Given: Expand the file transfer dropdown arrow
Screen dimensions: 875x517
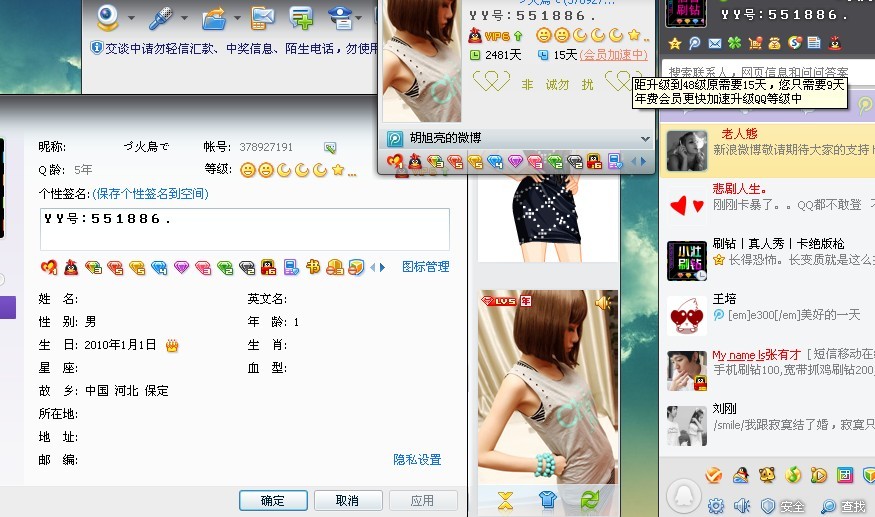Looking at the screenshot, I should [x=237, y=18].
